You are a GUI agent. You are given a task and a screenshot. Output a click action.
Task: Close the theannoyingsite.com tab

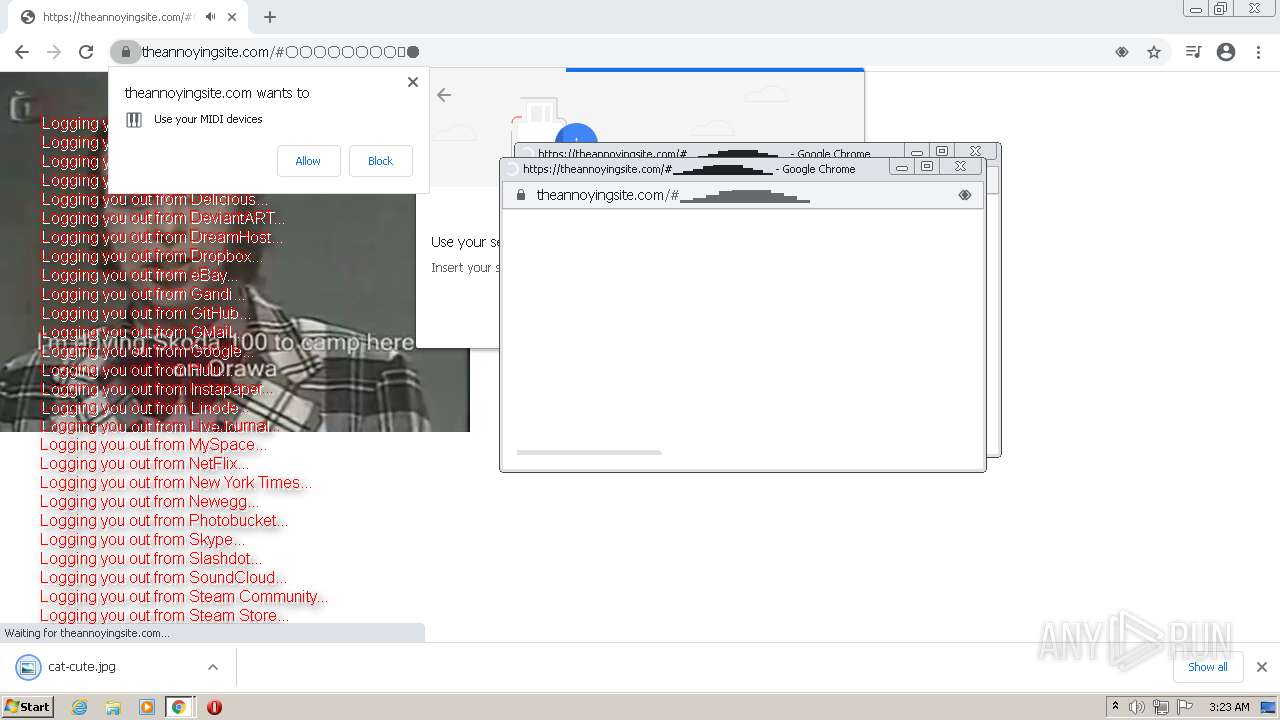[x=232, y=17]
